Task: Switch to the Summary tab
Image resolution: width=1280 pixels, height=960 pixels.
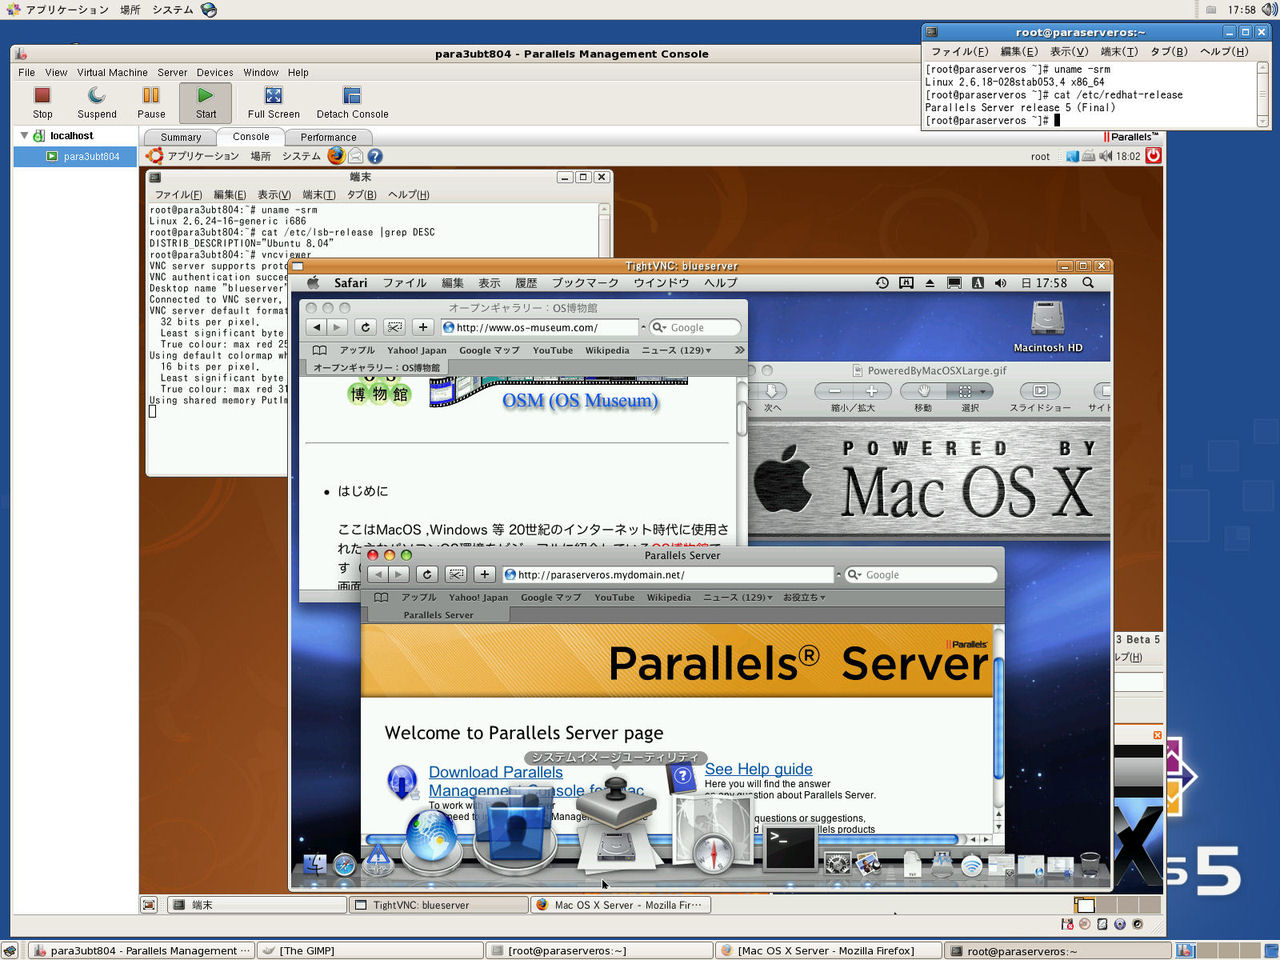Action: coord(181,137)
